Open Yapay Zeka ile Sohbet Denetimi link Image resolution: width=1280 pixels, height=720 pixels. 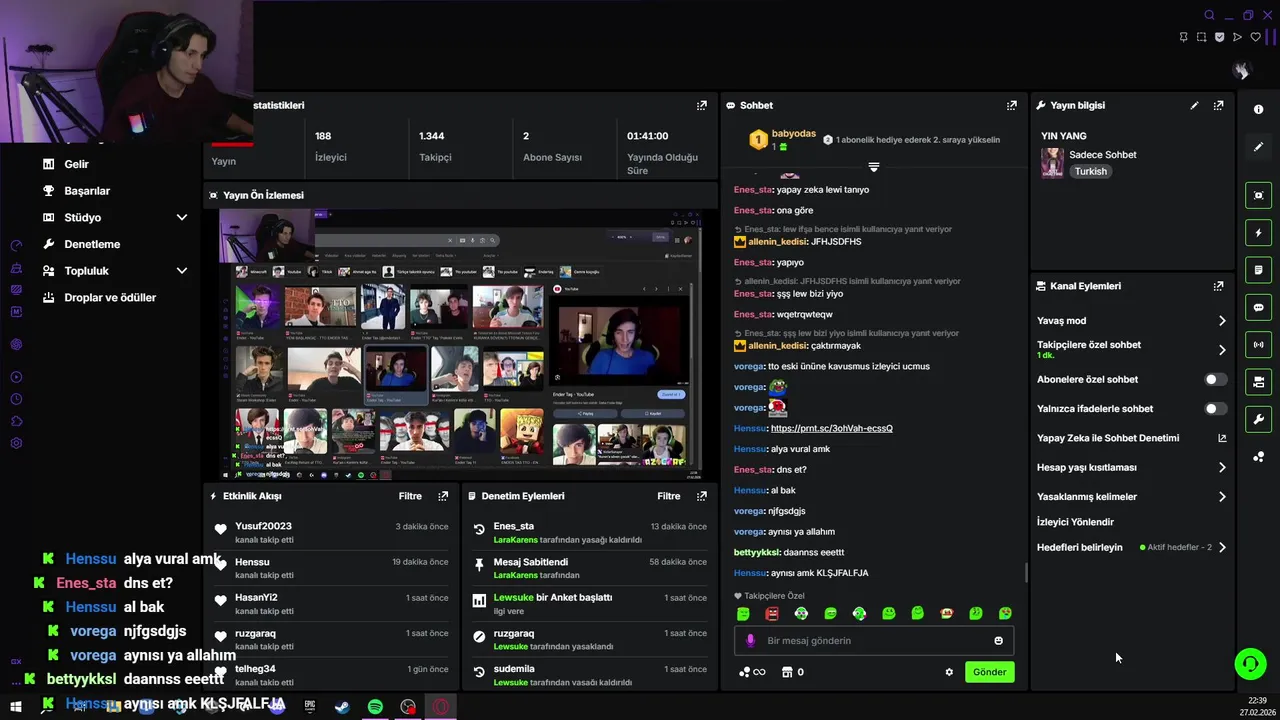tap(1131, 438)
